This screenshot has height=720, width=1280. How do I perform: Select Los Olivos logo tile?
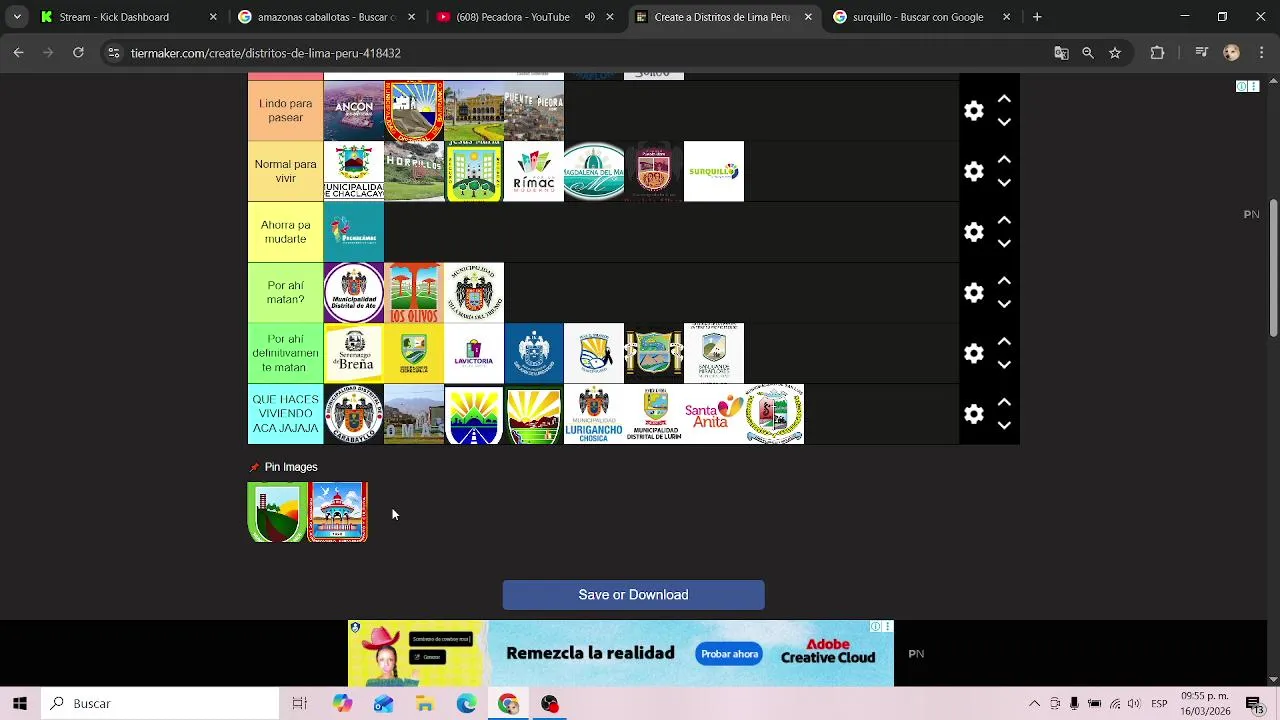click(414, 293)
